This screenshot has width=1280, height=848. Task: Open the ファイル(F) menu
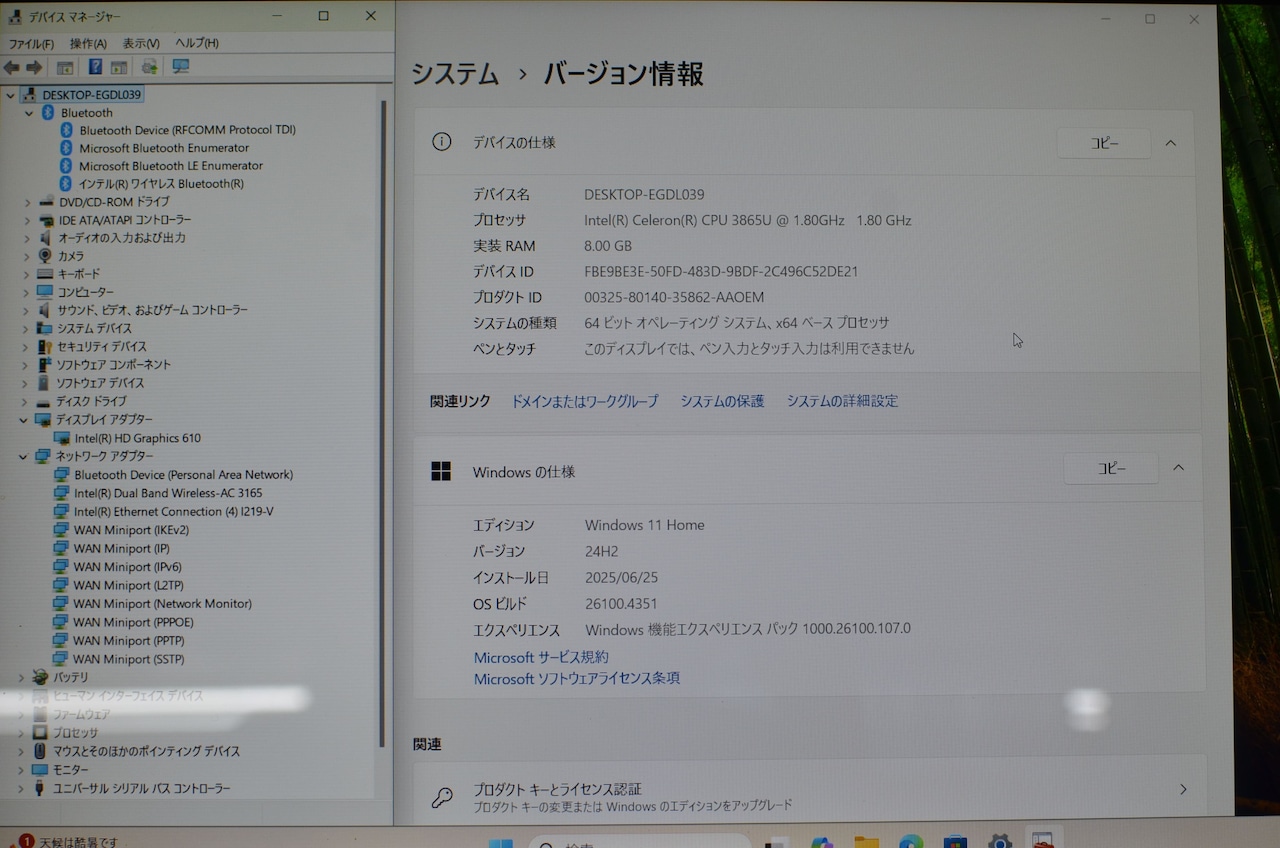point(31,43)
